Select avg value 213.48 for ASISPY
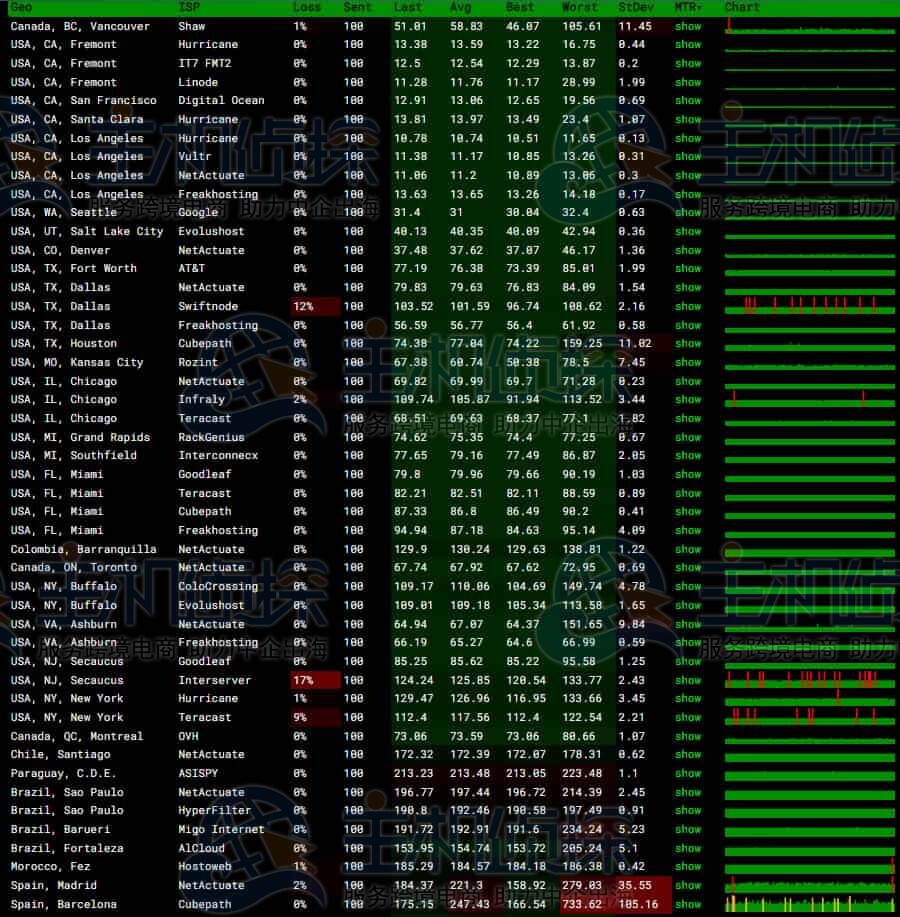This screenshot has width=900, height=917. tap(470, 774)
